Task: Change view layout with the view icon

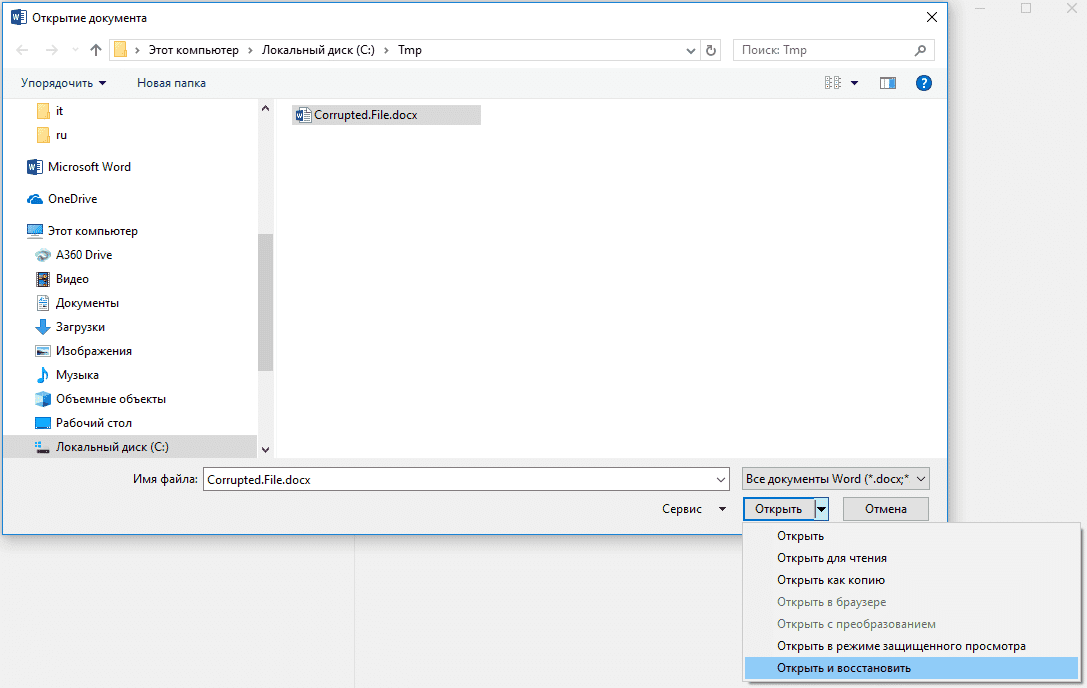Action: (x=833, y=83)
